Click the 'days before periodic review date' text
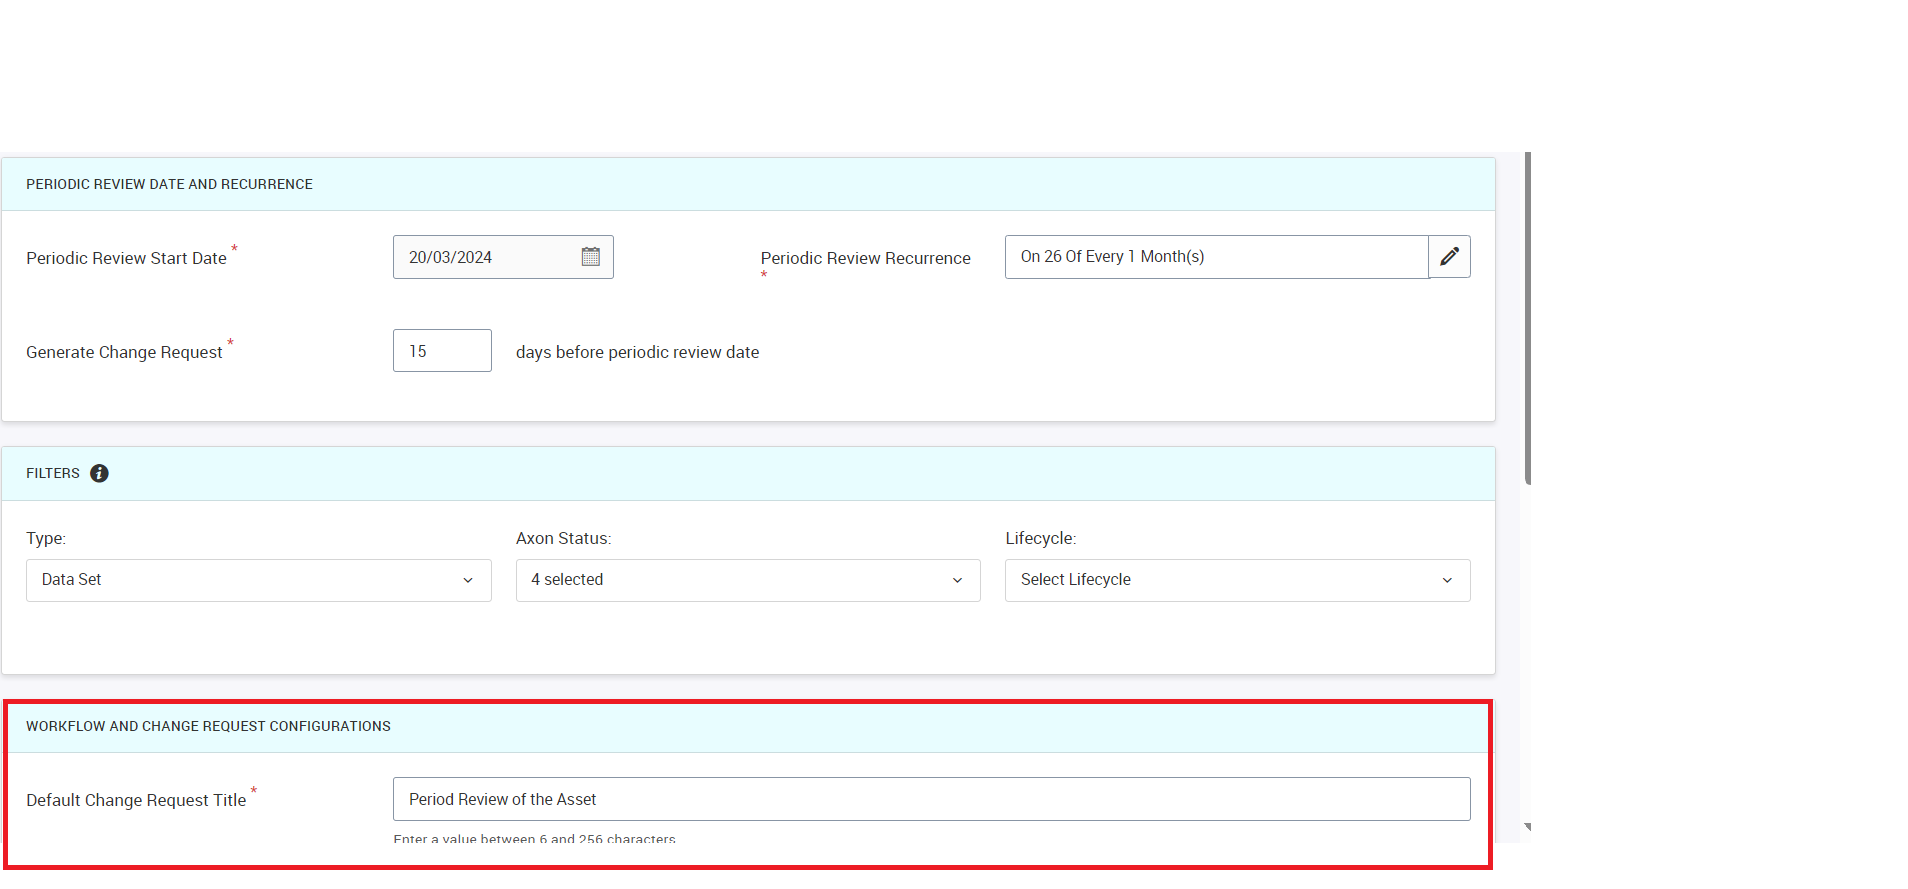 pyautogui.click(x=638, y=352)
